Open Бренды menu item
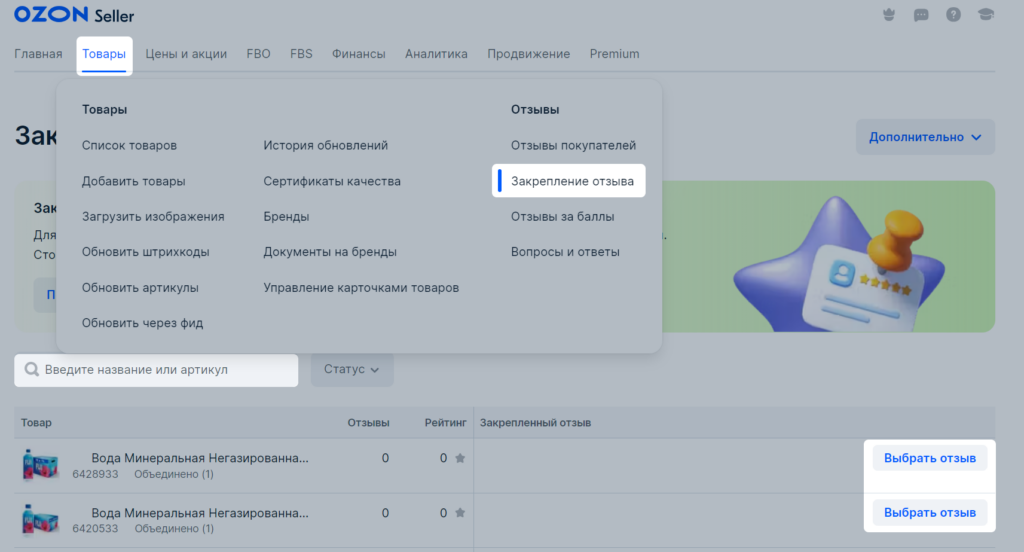The width and height of the screenshot is (1024, 552). click(x=286, y=217)
